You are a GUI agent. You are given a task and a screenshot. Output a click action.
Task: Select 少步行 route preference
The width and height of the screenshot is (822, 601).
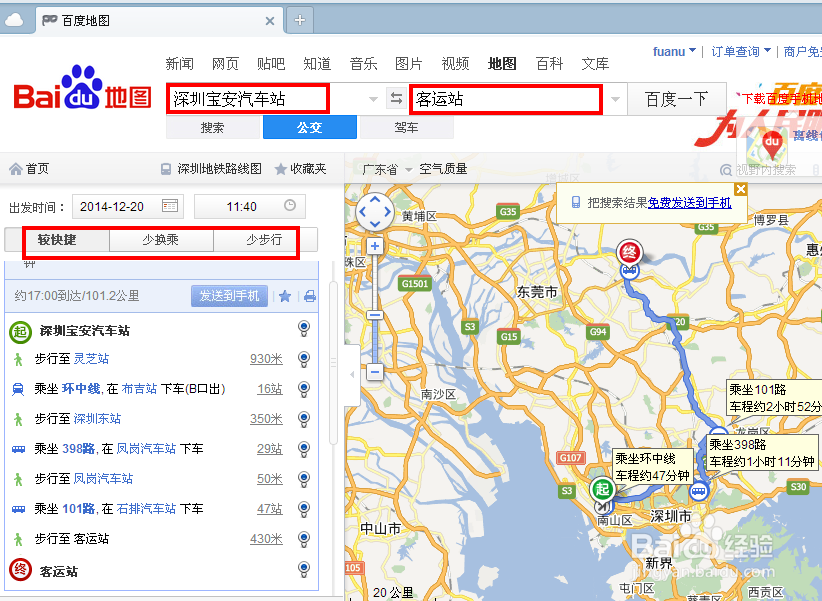(264, 240)
